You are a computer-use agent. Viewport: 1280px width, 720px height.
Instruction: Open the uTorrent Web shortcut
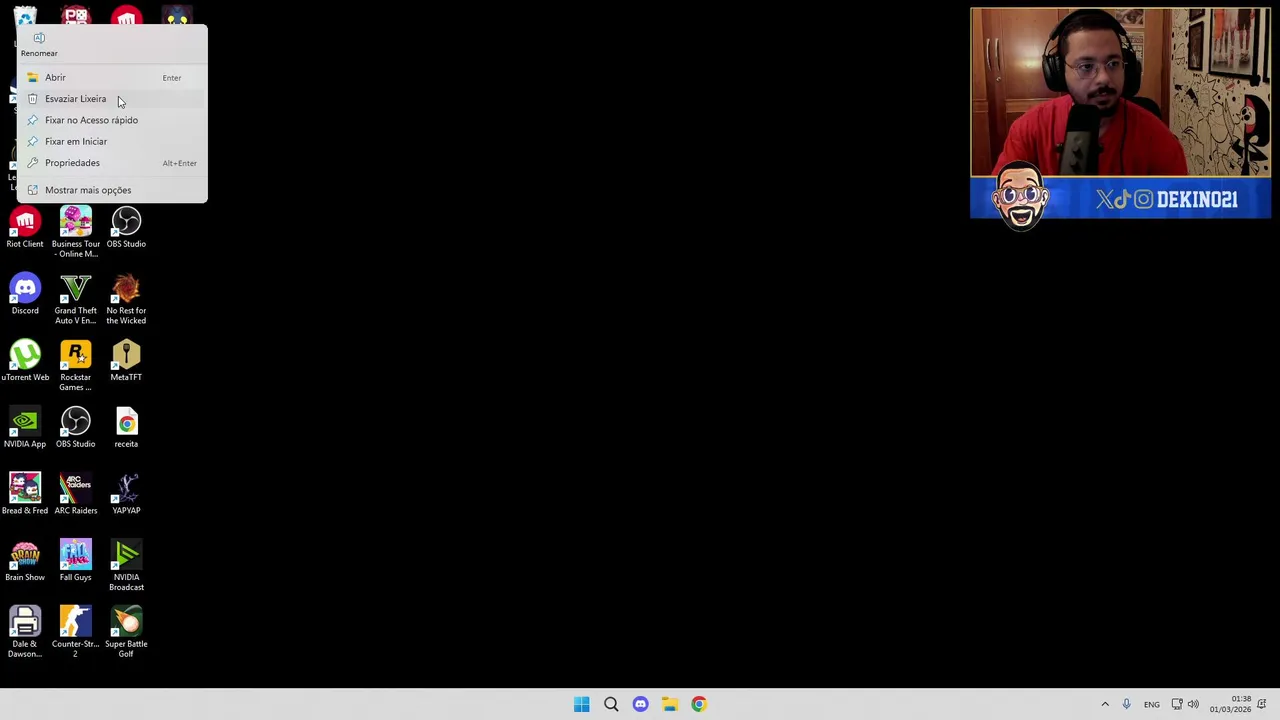pos(25,361)
